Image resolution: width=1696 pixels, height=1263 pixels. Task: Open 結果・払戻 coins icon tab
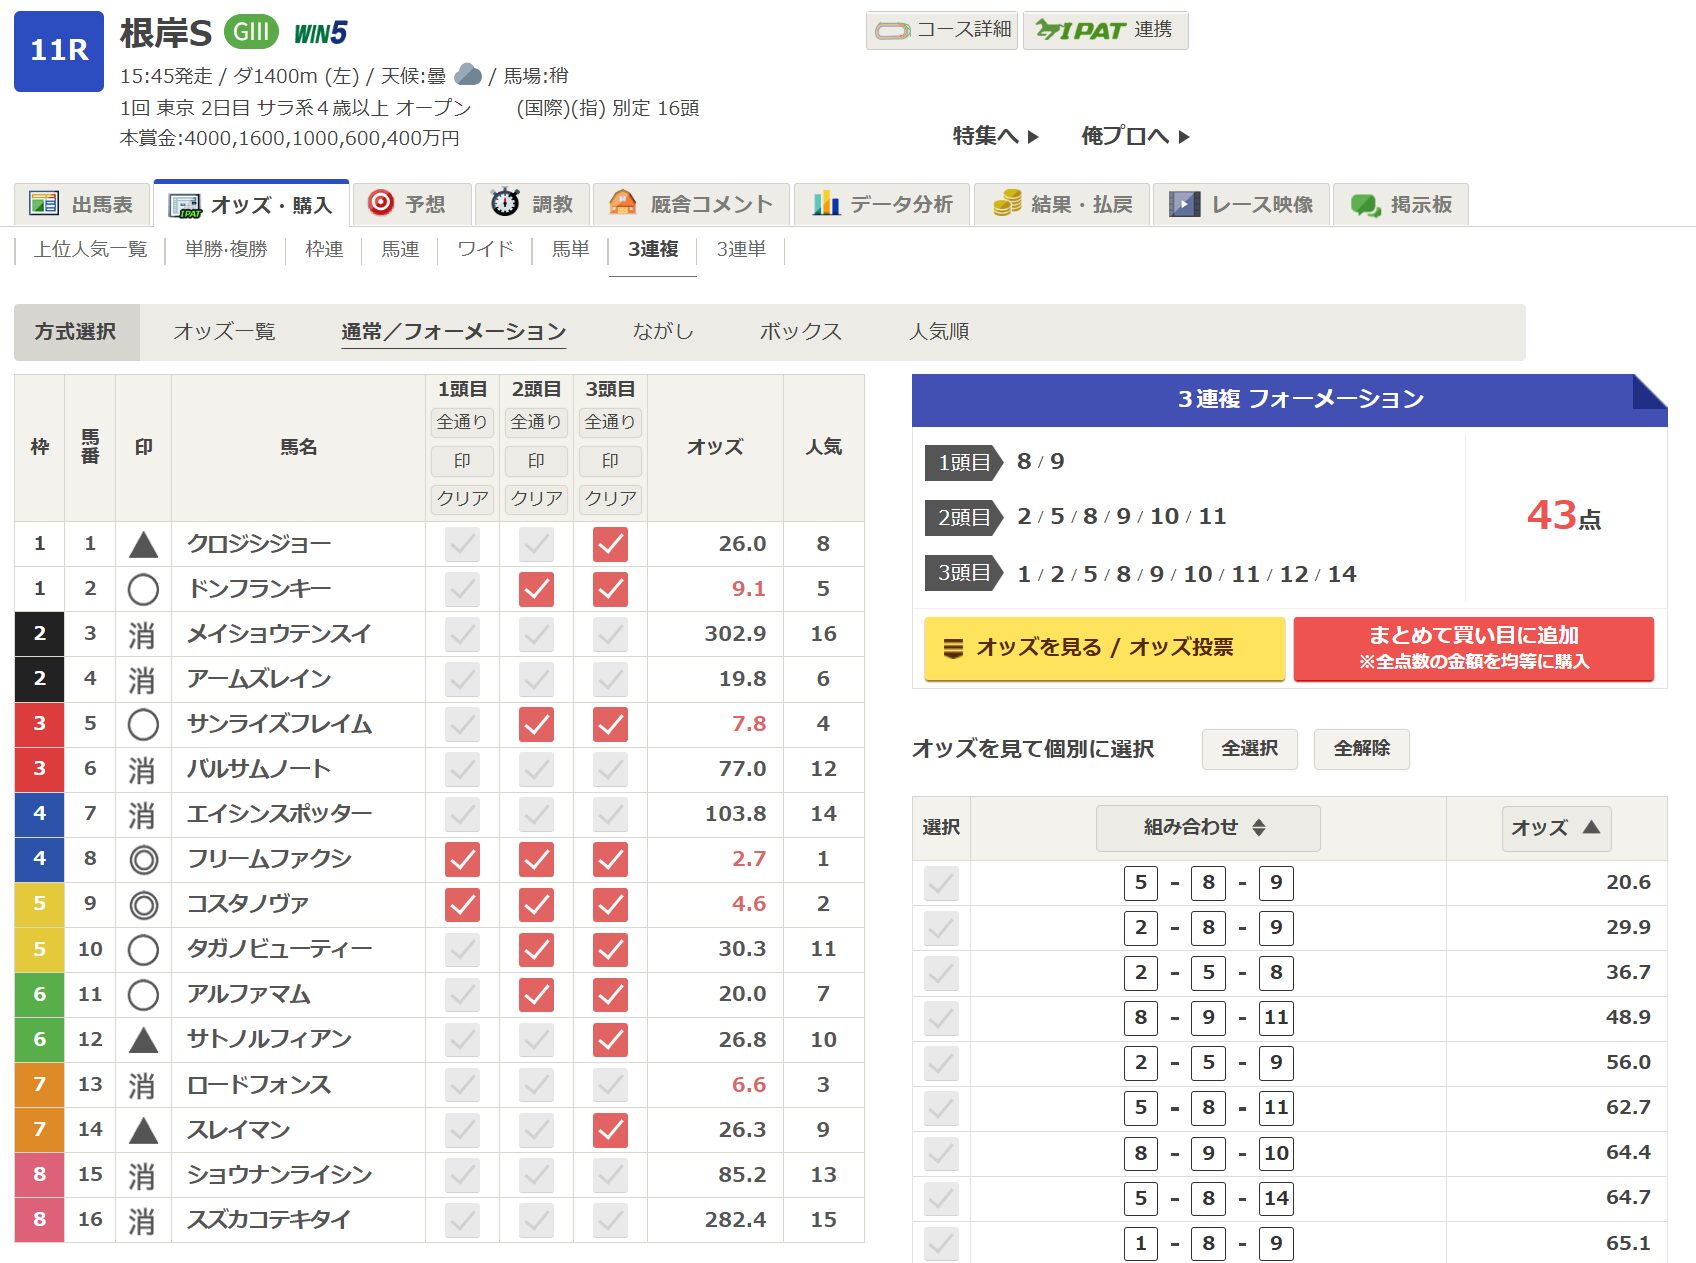click(1006, 204)
